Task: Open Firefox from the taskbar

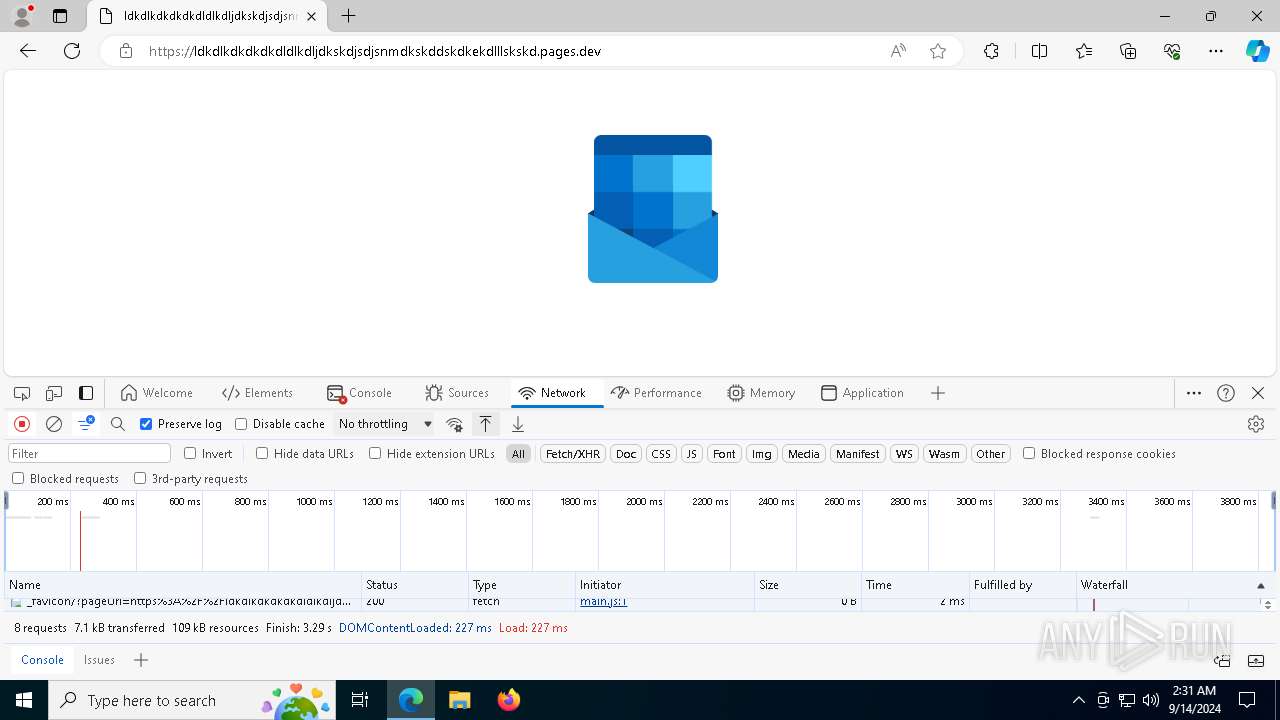Action: (x=509, y=700)
